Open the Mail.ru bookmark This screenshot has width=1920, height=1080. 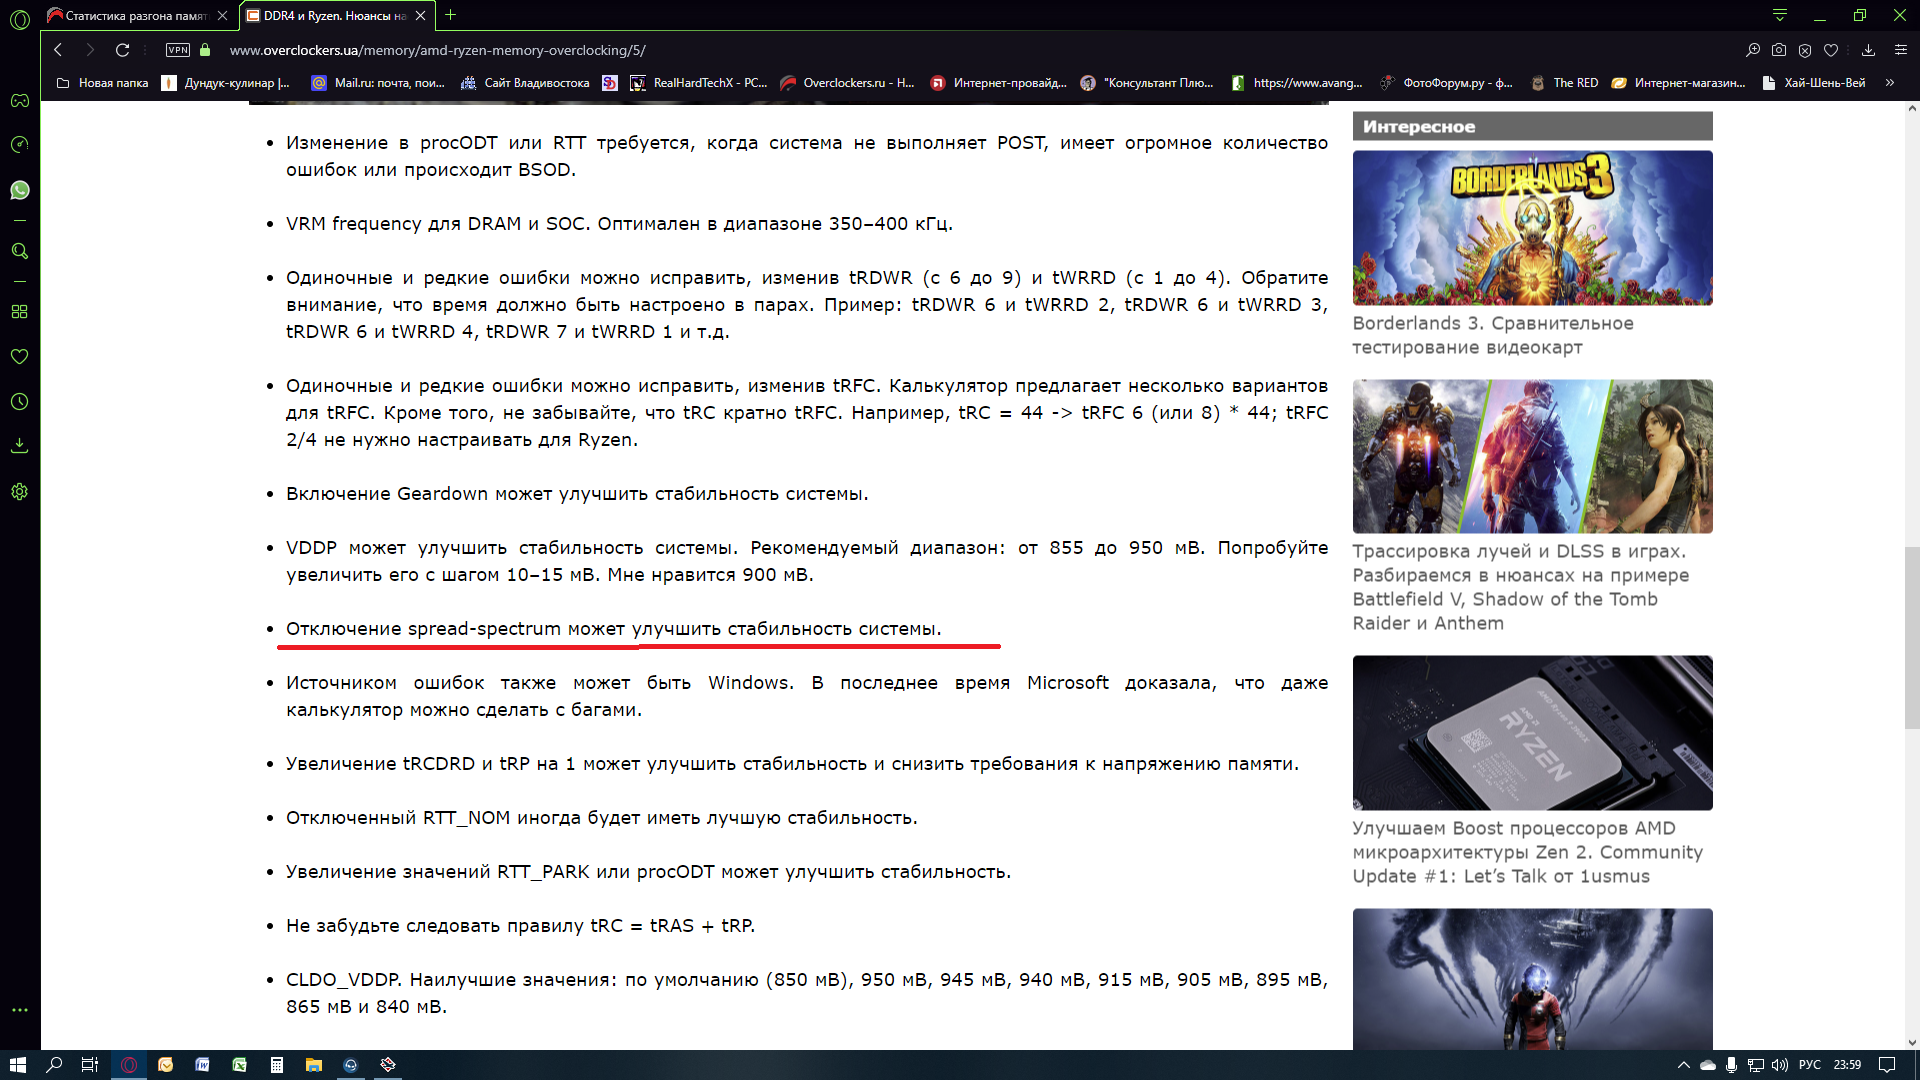click(378, 83)
